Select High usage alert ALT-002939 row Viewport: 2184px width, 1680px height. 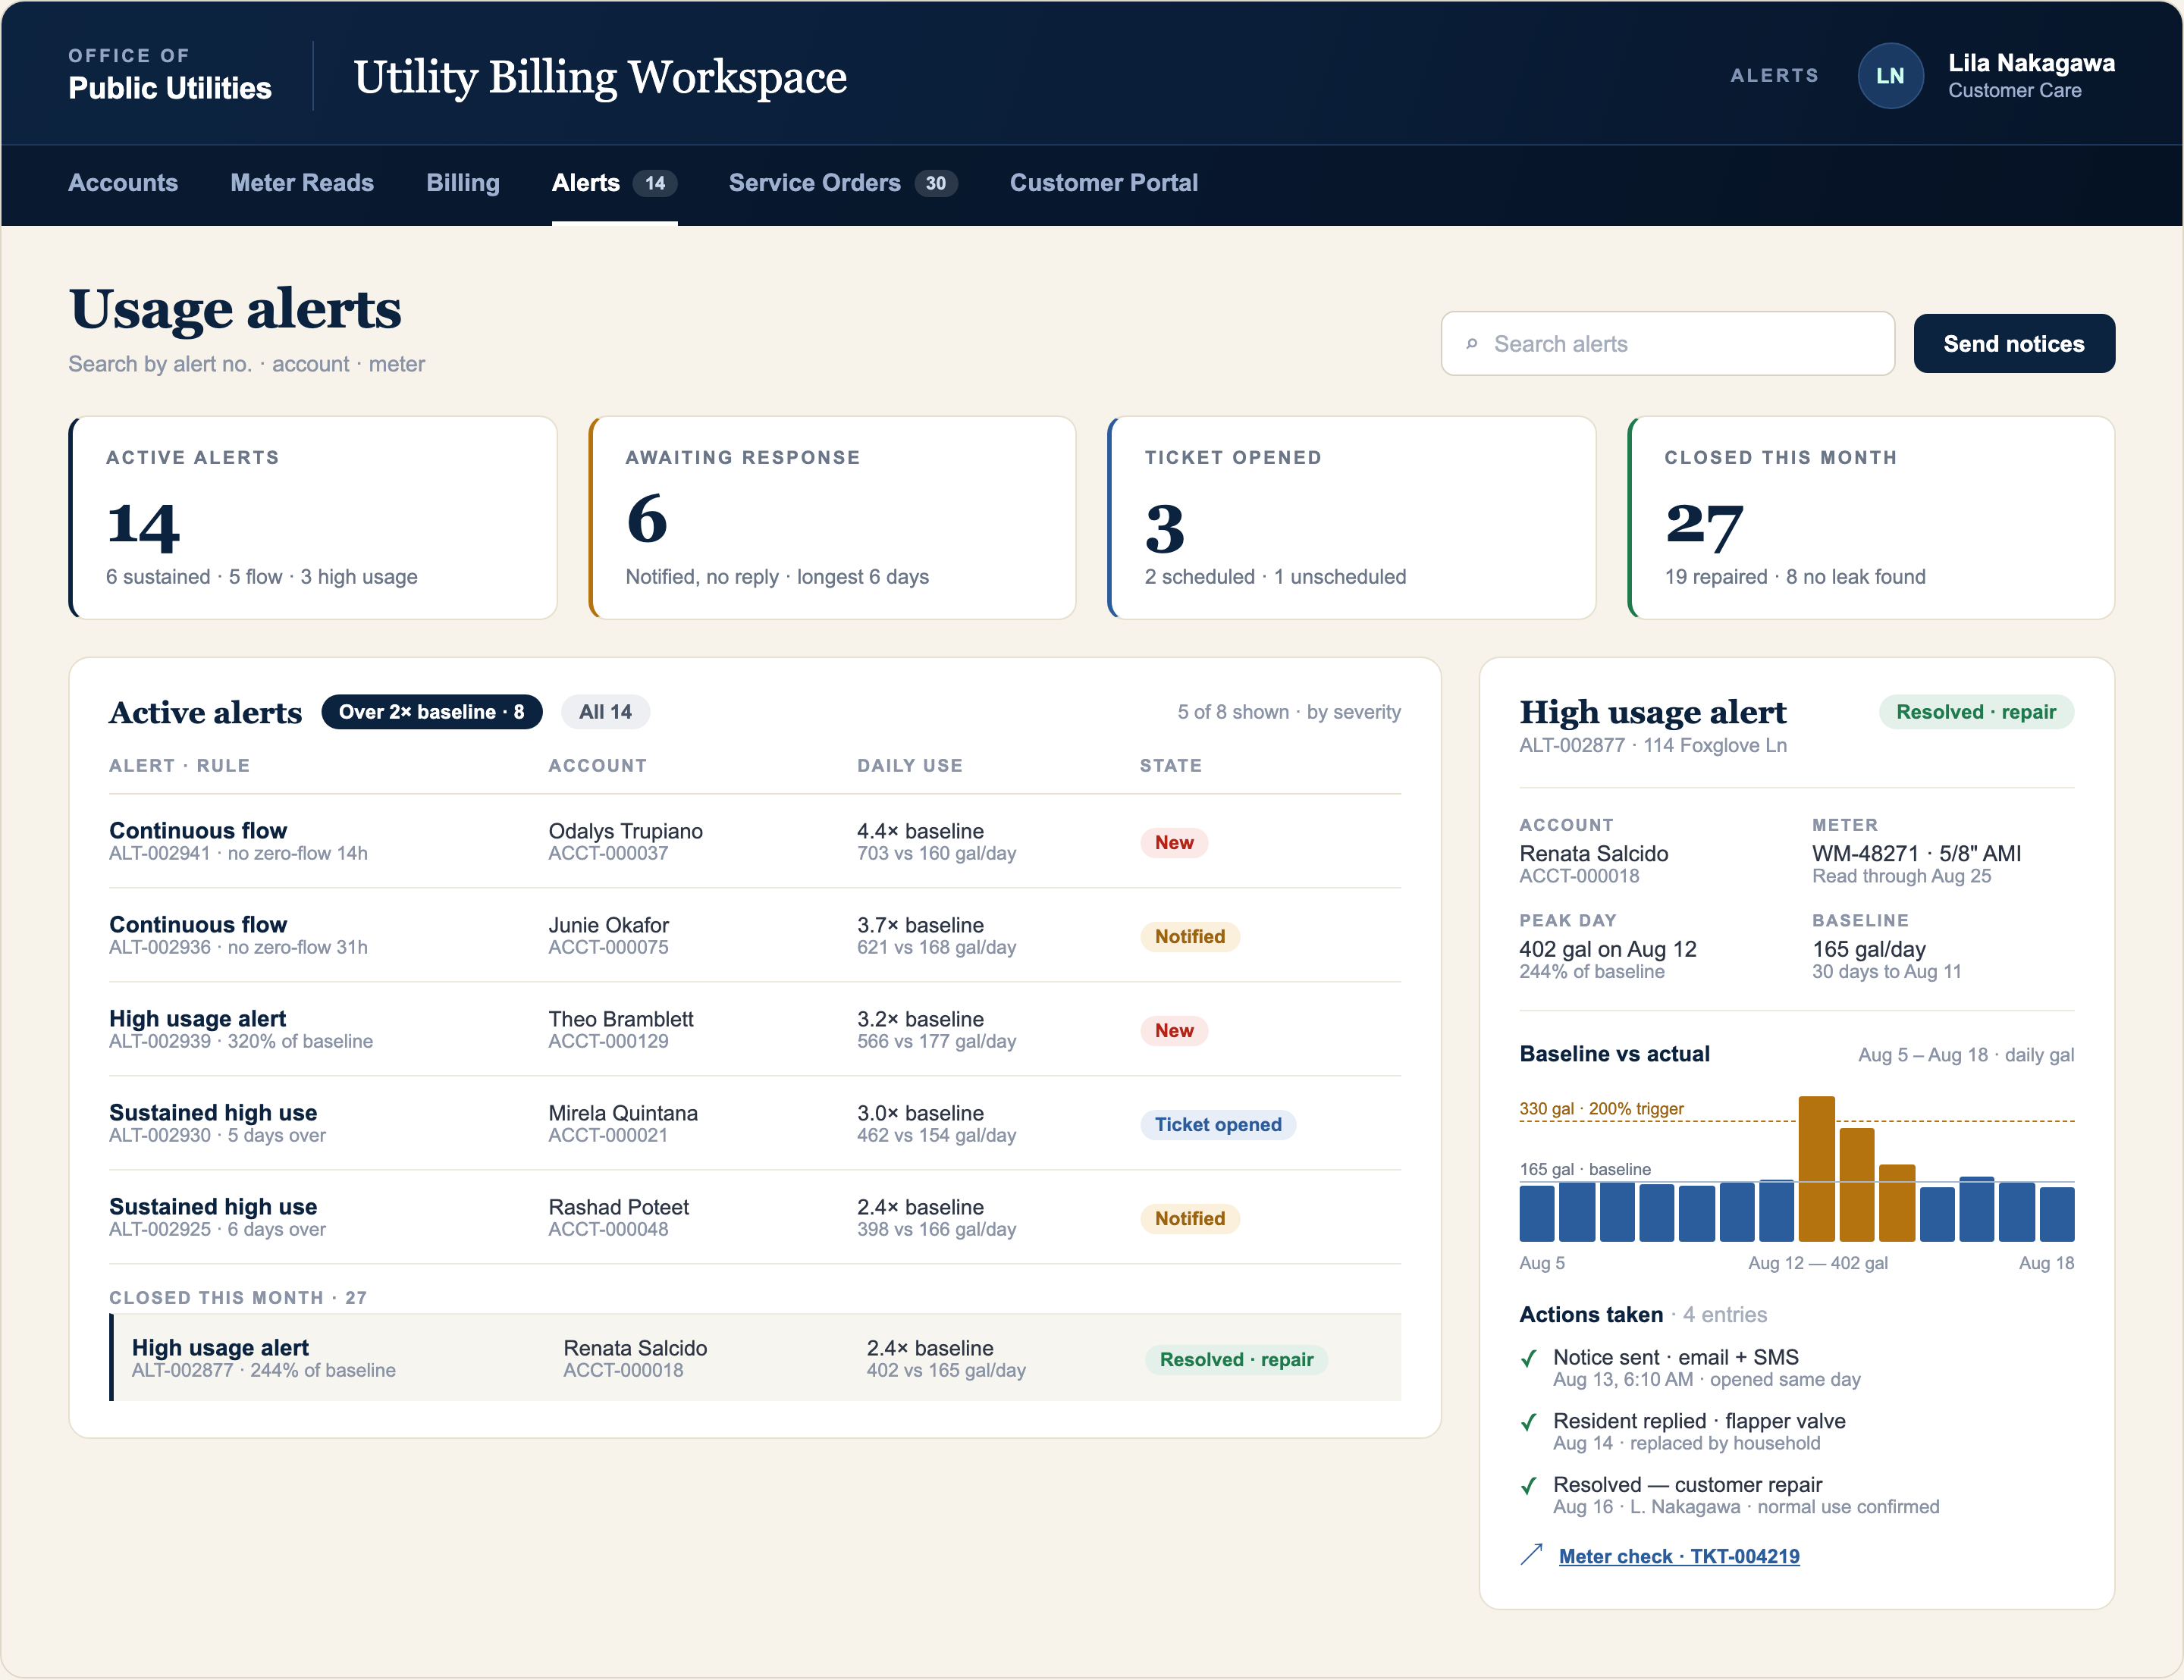click(755, 1030)
